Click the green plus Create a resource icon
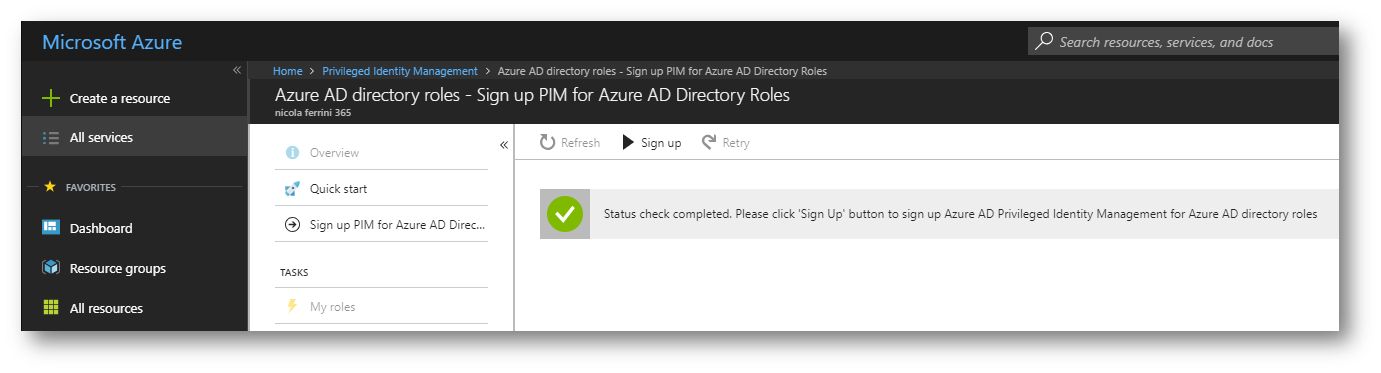This screenshot has width=1381, height=373. (x=50, y=98)
